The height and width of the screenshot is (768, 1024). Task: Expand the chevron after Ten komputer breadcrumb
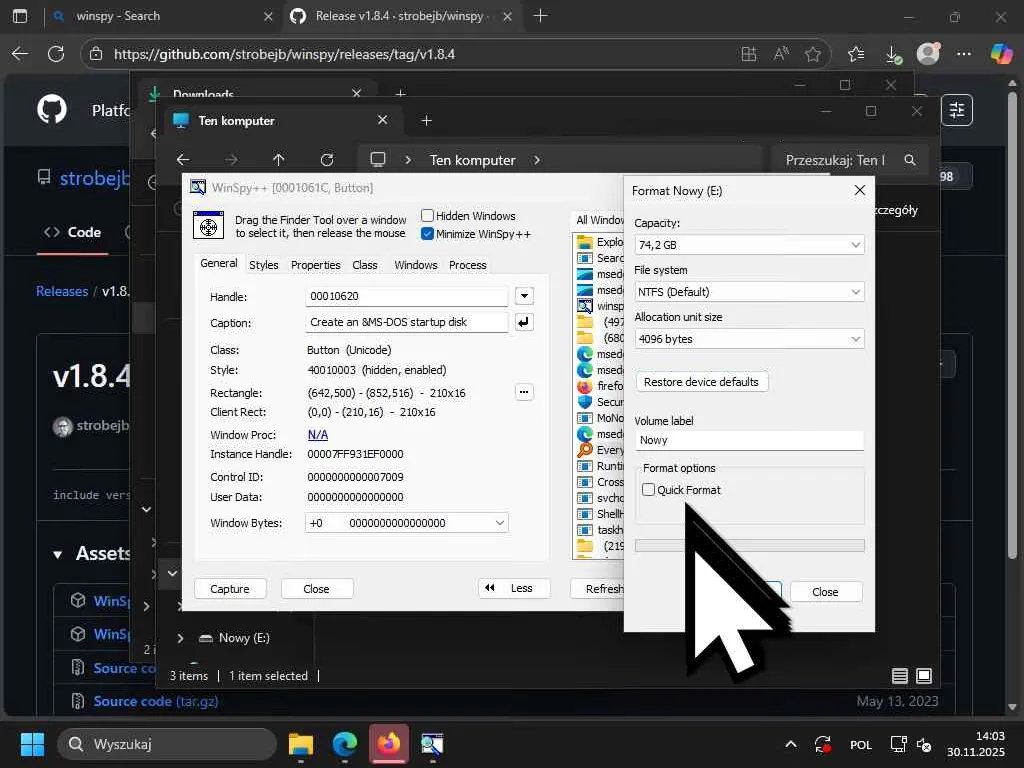tap(537, 160)
